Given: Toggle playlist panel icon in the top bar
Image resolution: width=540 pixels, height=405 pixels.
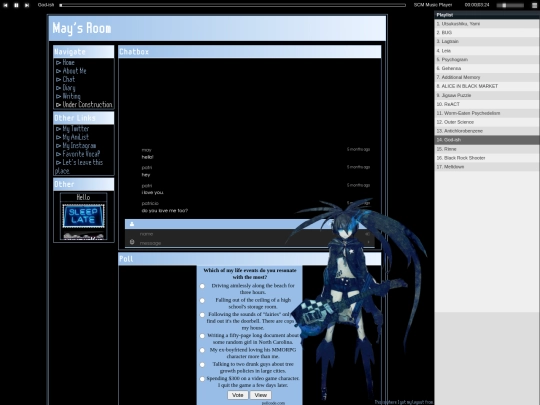Looking at the screenshot, I should tap(534, 5).
